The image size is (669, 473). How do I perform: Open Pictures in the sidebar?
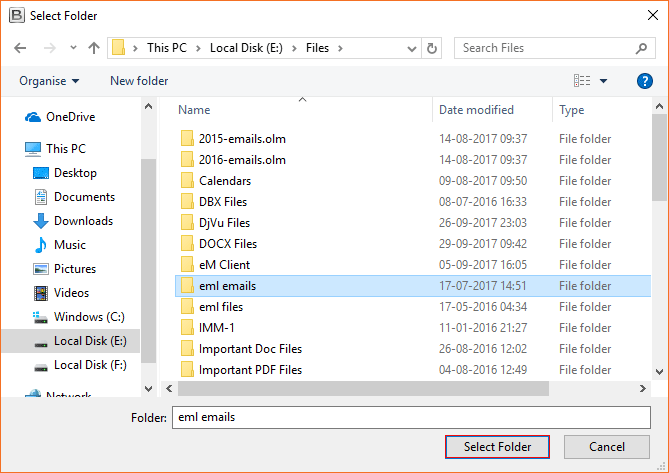pos(65,269)
